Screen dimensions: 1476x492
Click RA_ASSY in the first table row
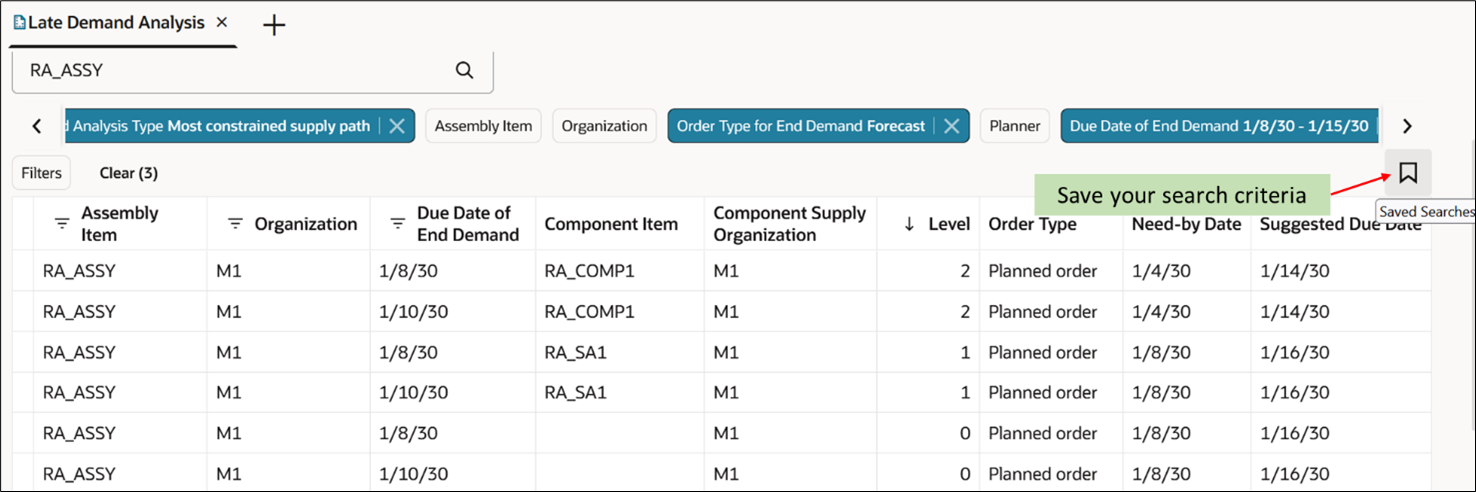[x=79, y=271]
